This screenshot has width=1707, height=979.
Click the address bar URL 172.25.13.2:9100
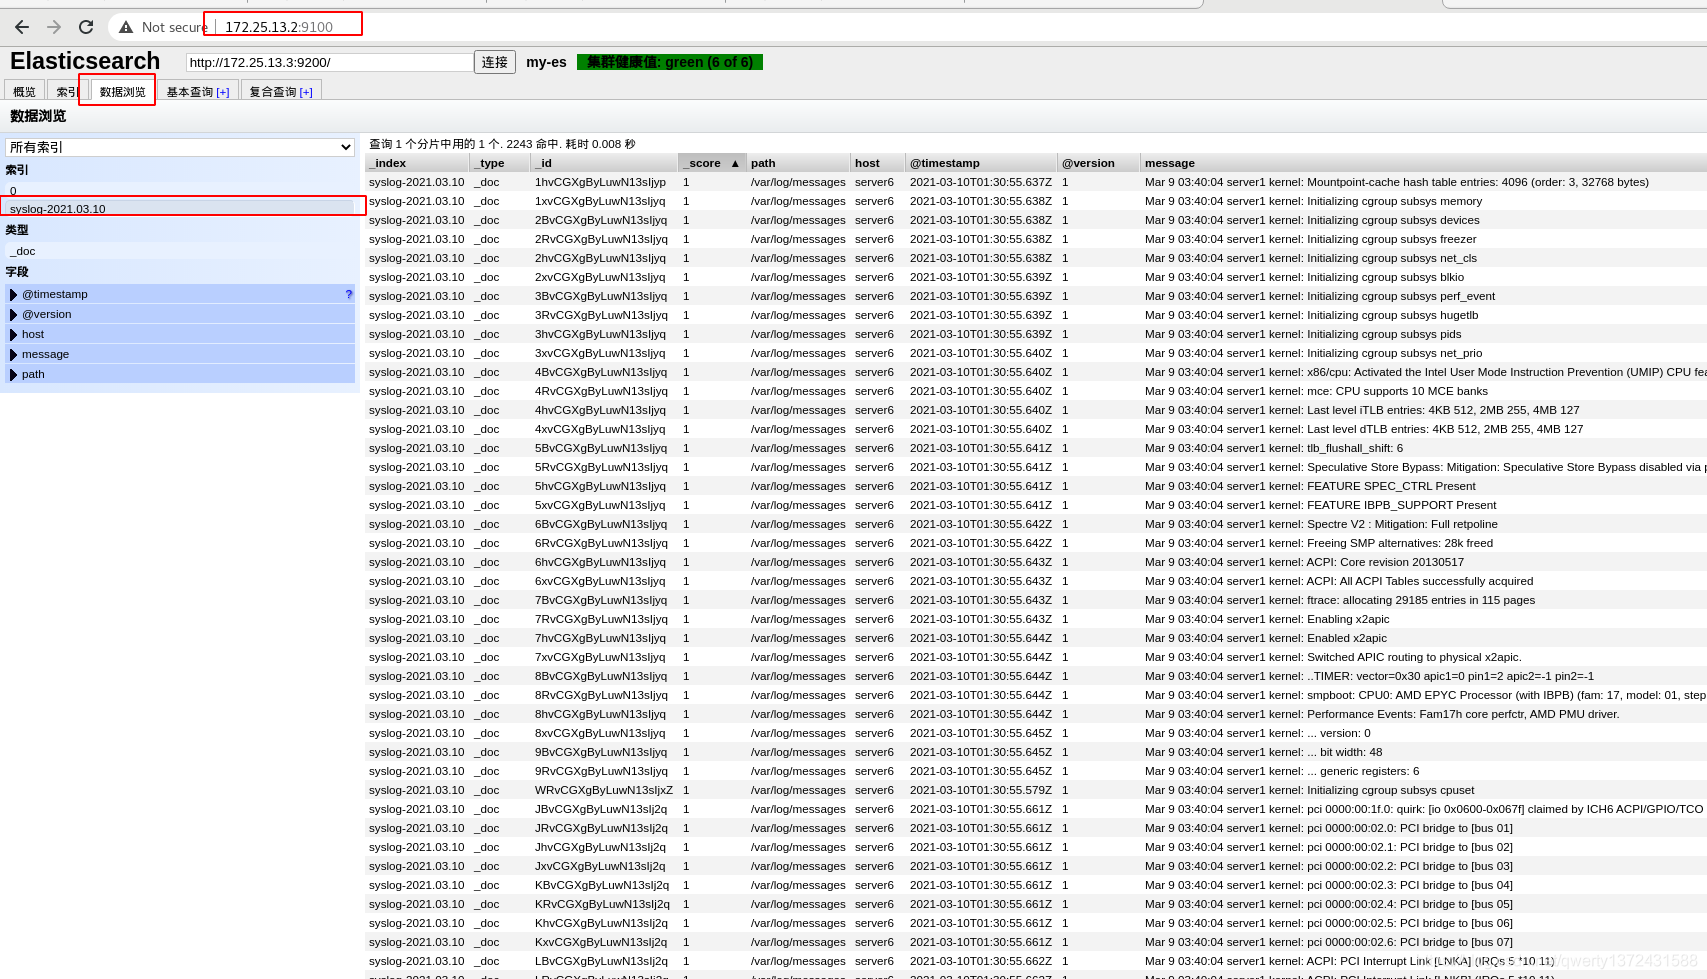click(x=279, y=27)
